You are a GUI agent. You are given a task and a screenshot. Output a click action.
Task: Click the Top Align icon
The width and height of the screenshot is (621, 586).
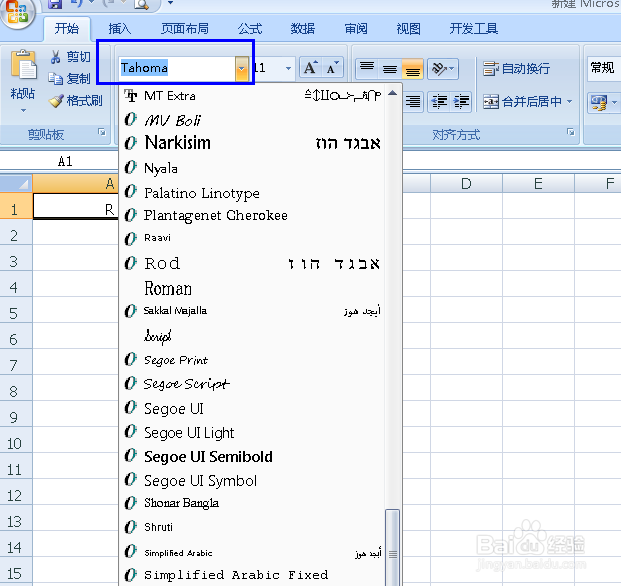[x=367, y=68]
